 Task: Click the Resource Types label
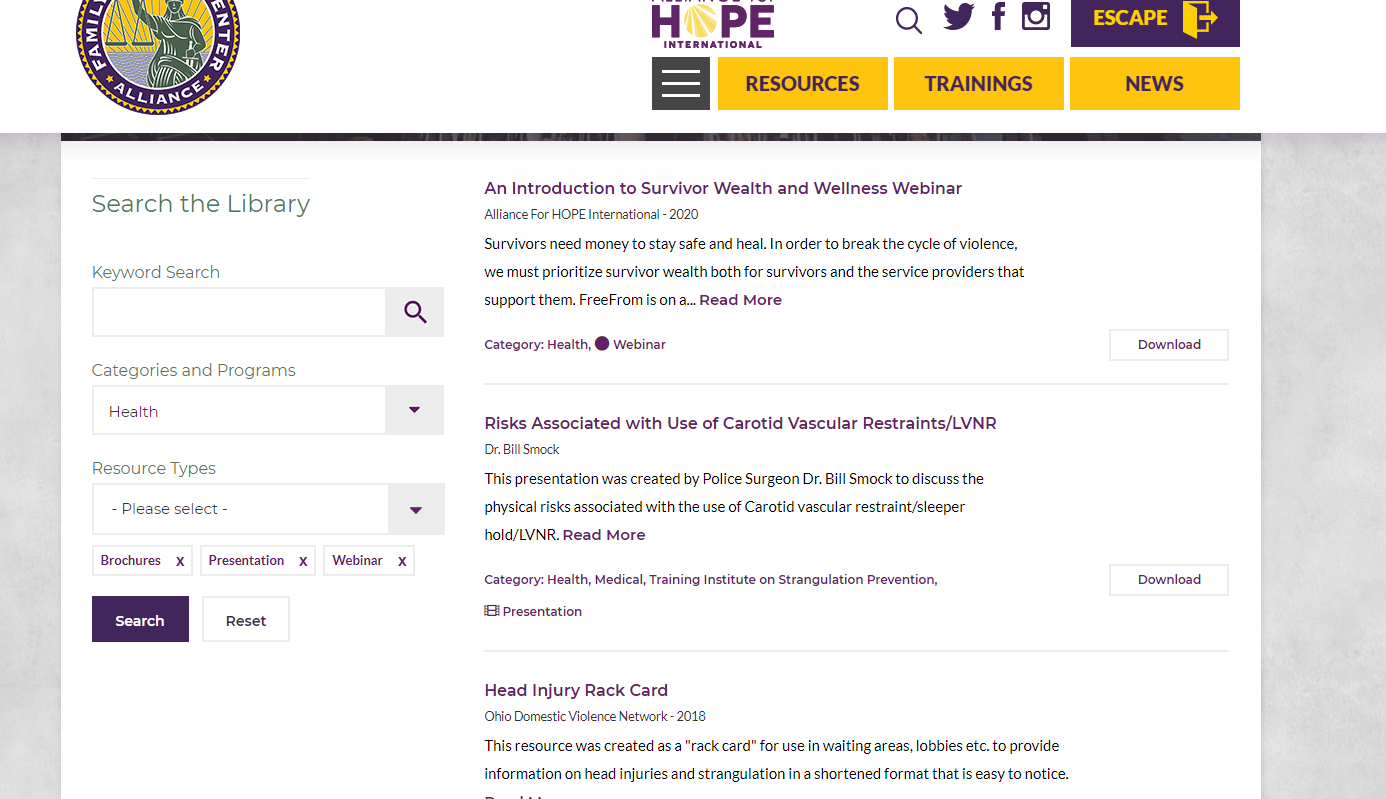(x=154, y=468)
